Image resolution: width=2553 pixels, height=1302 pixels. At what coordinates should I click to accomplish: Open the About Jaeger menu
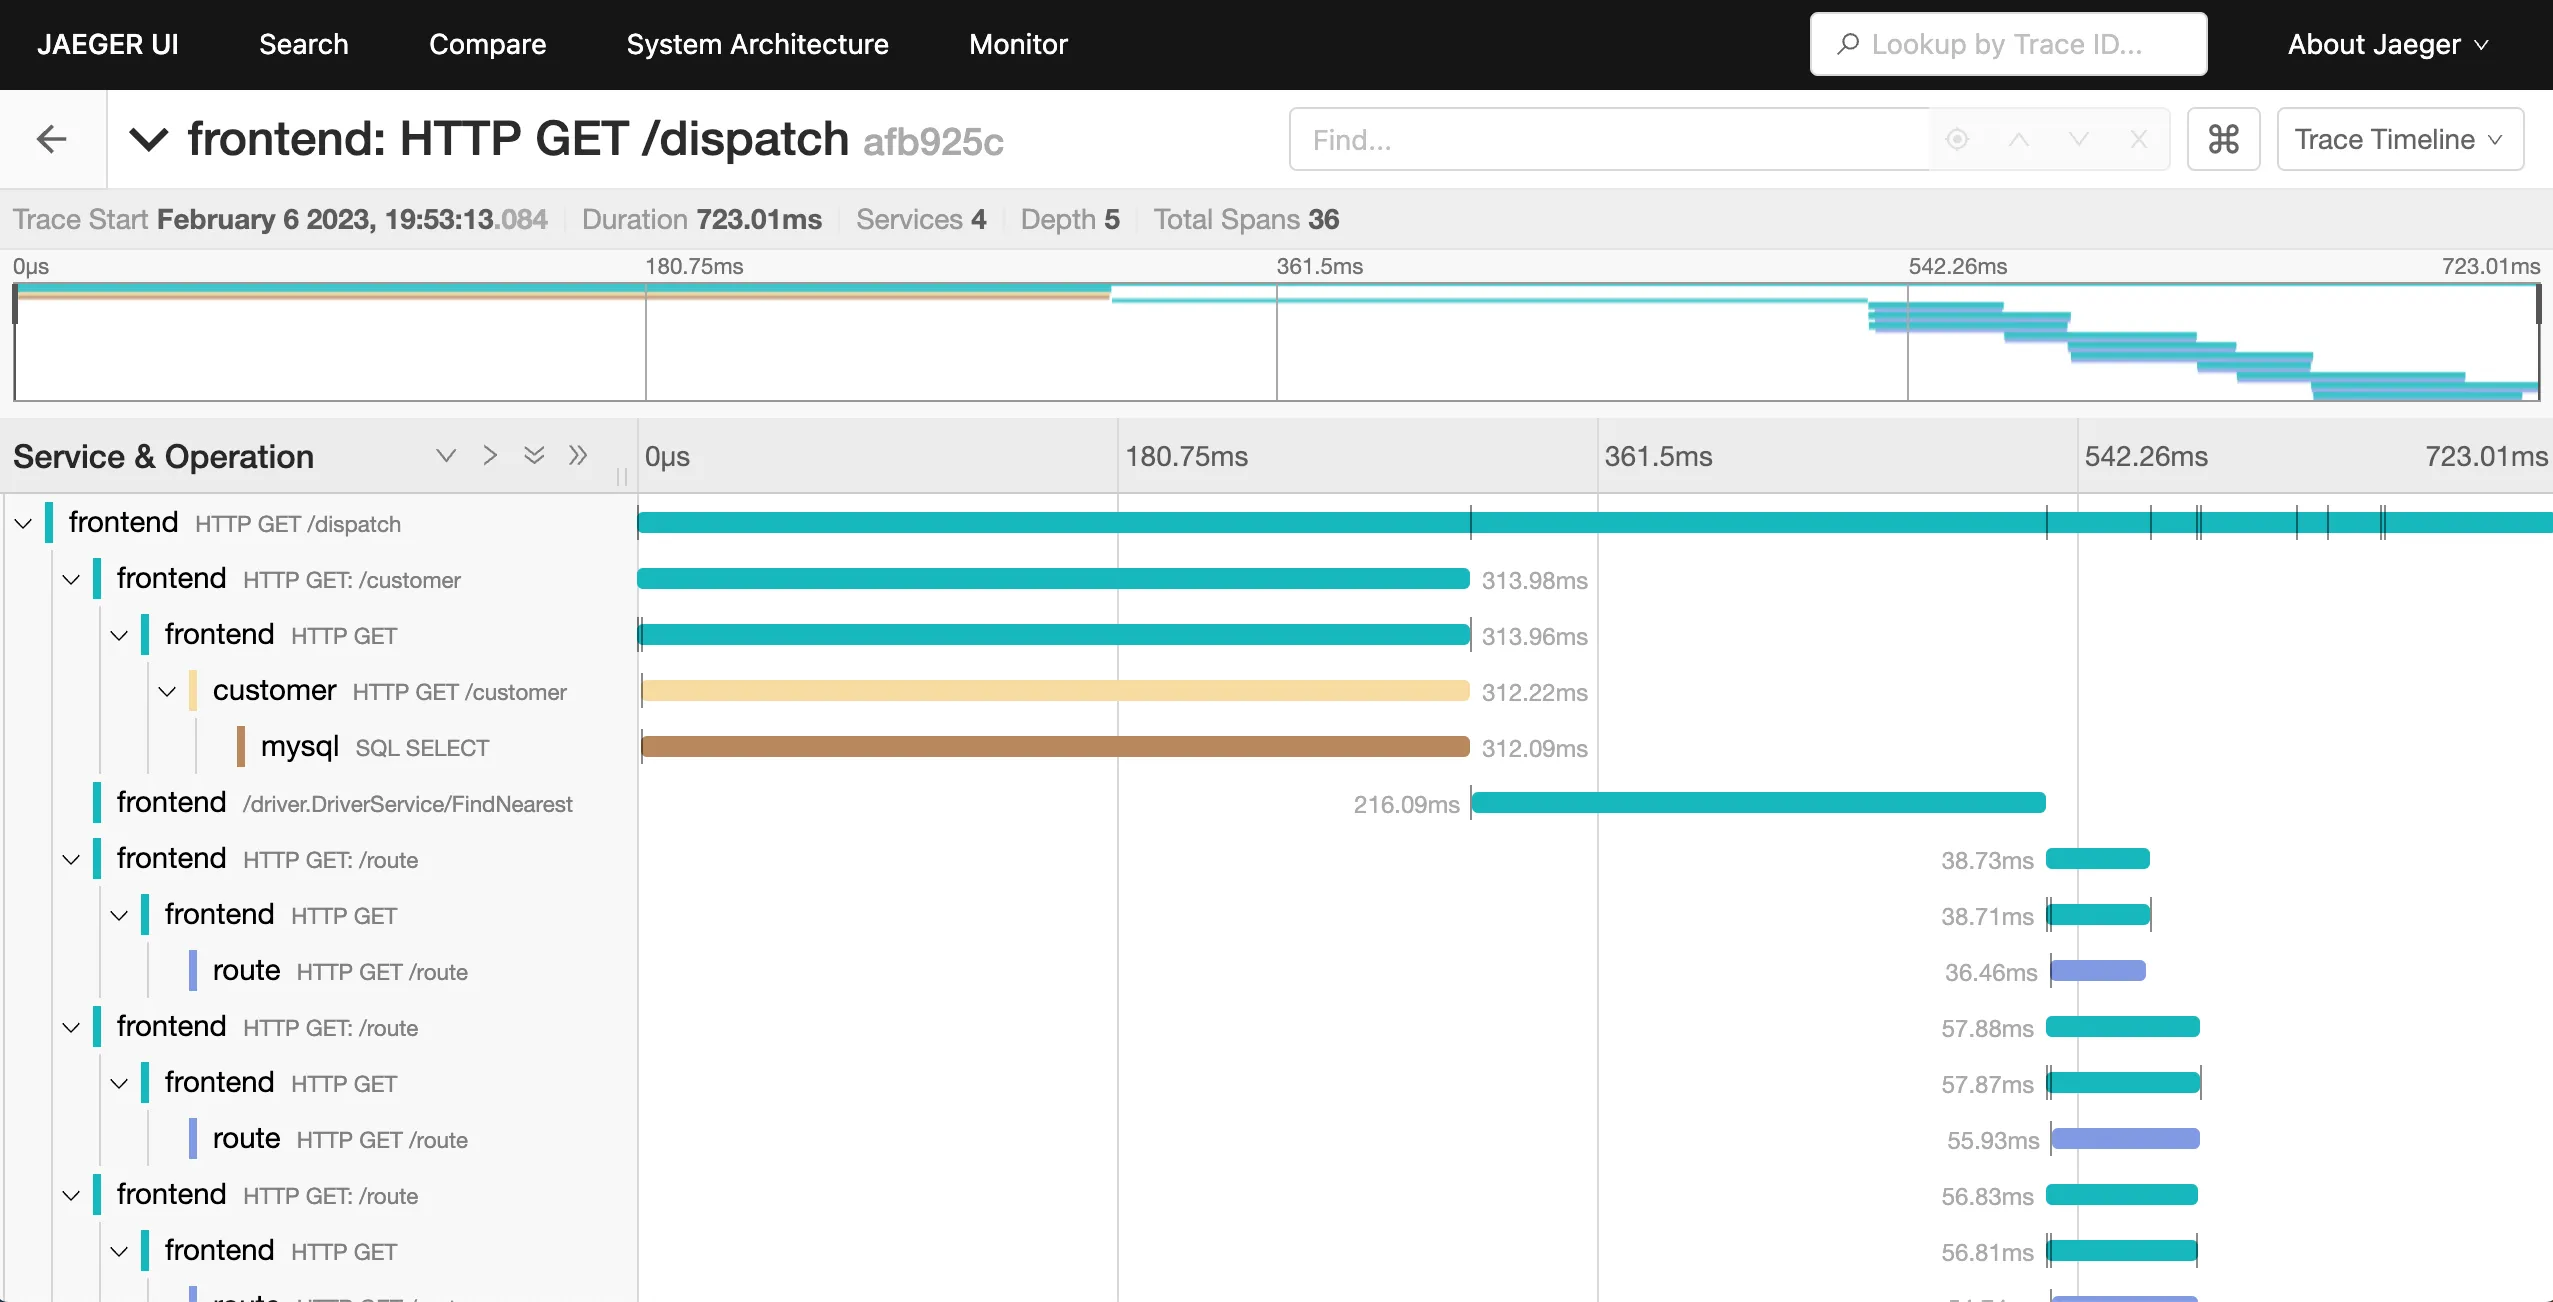[x=2388, y=44]
